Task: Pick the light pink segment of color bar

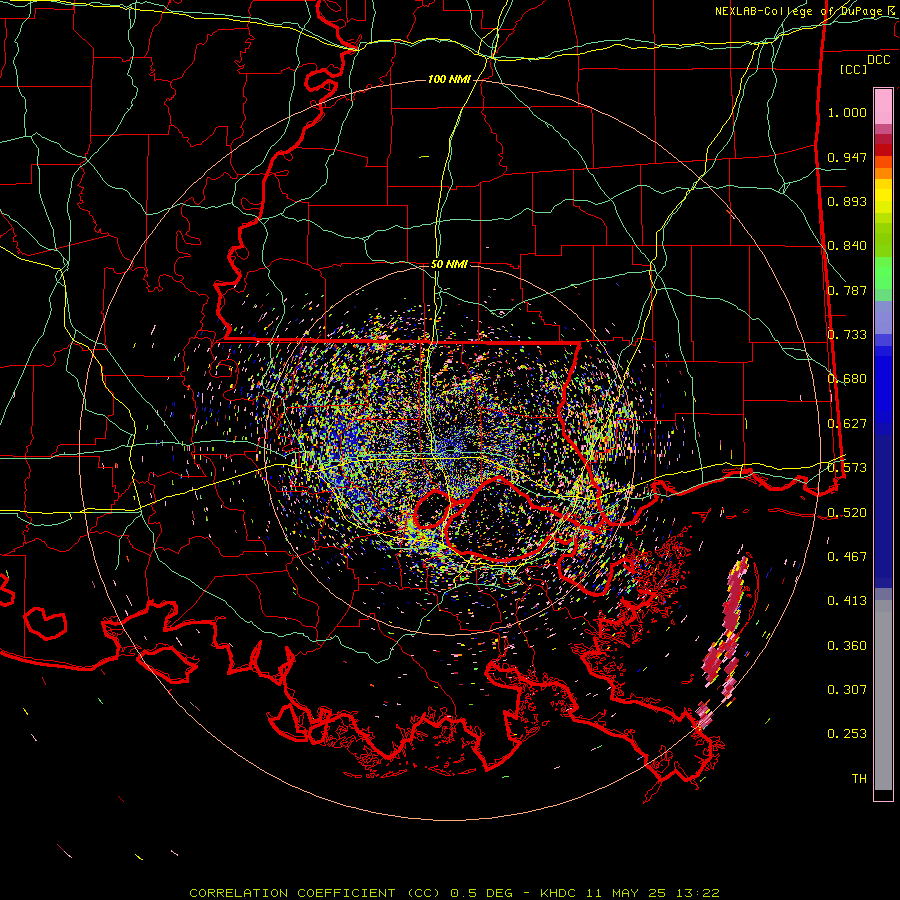Action: pos(883,106)
